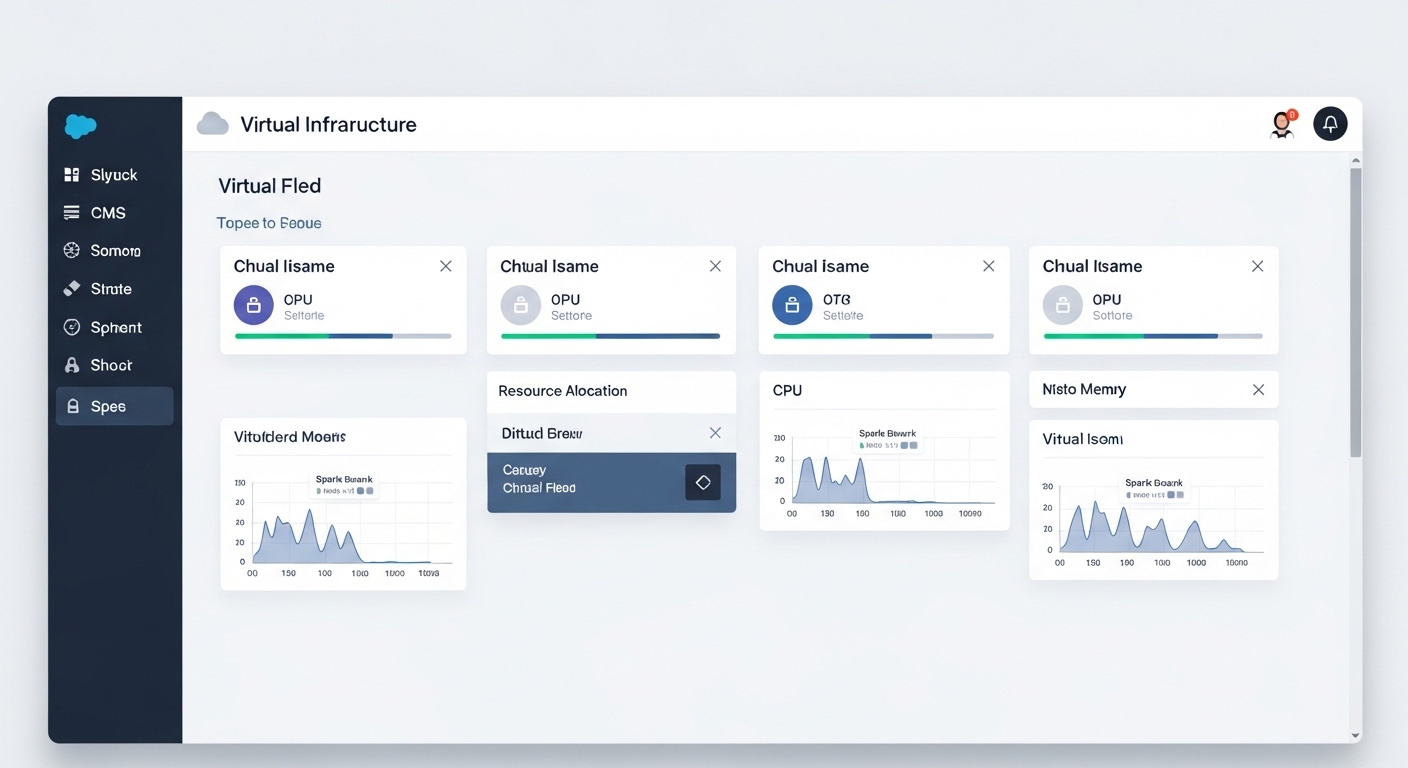Viewport: 1408px width, 768px height.
Task: Click the blue OTG shield badge
Action: click(x=792, y=304)
